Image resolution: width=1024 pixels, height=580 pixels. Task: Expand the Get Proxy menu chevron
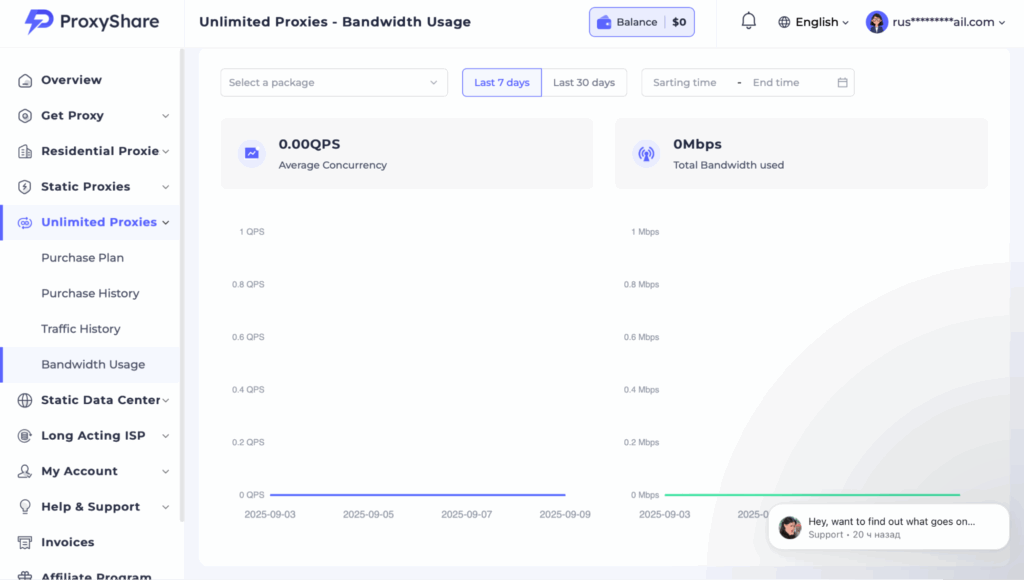[166, 116]
